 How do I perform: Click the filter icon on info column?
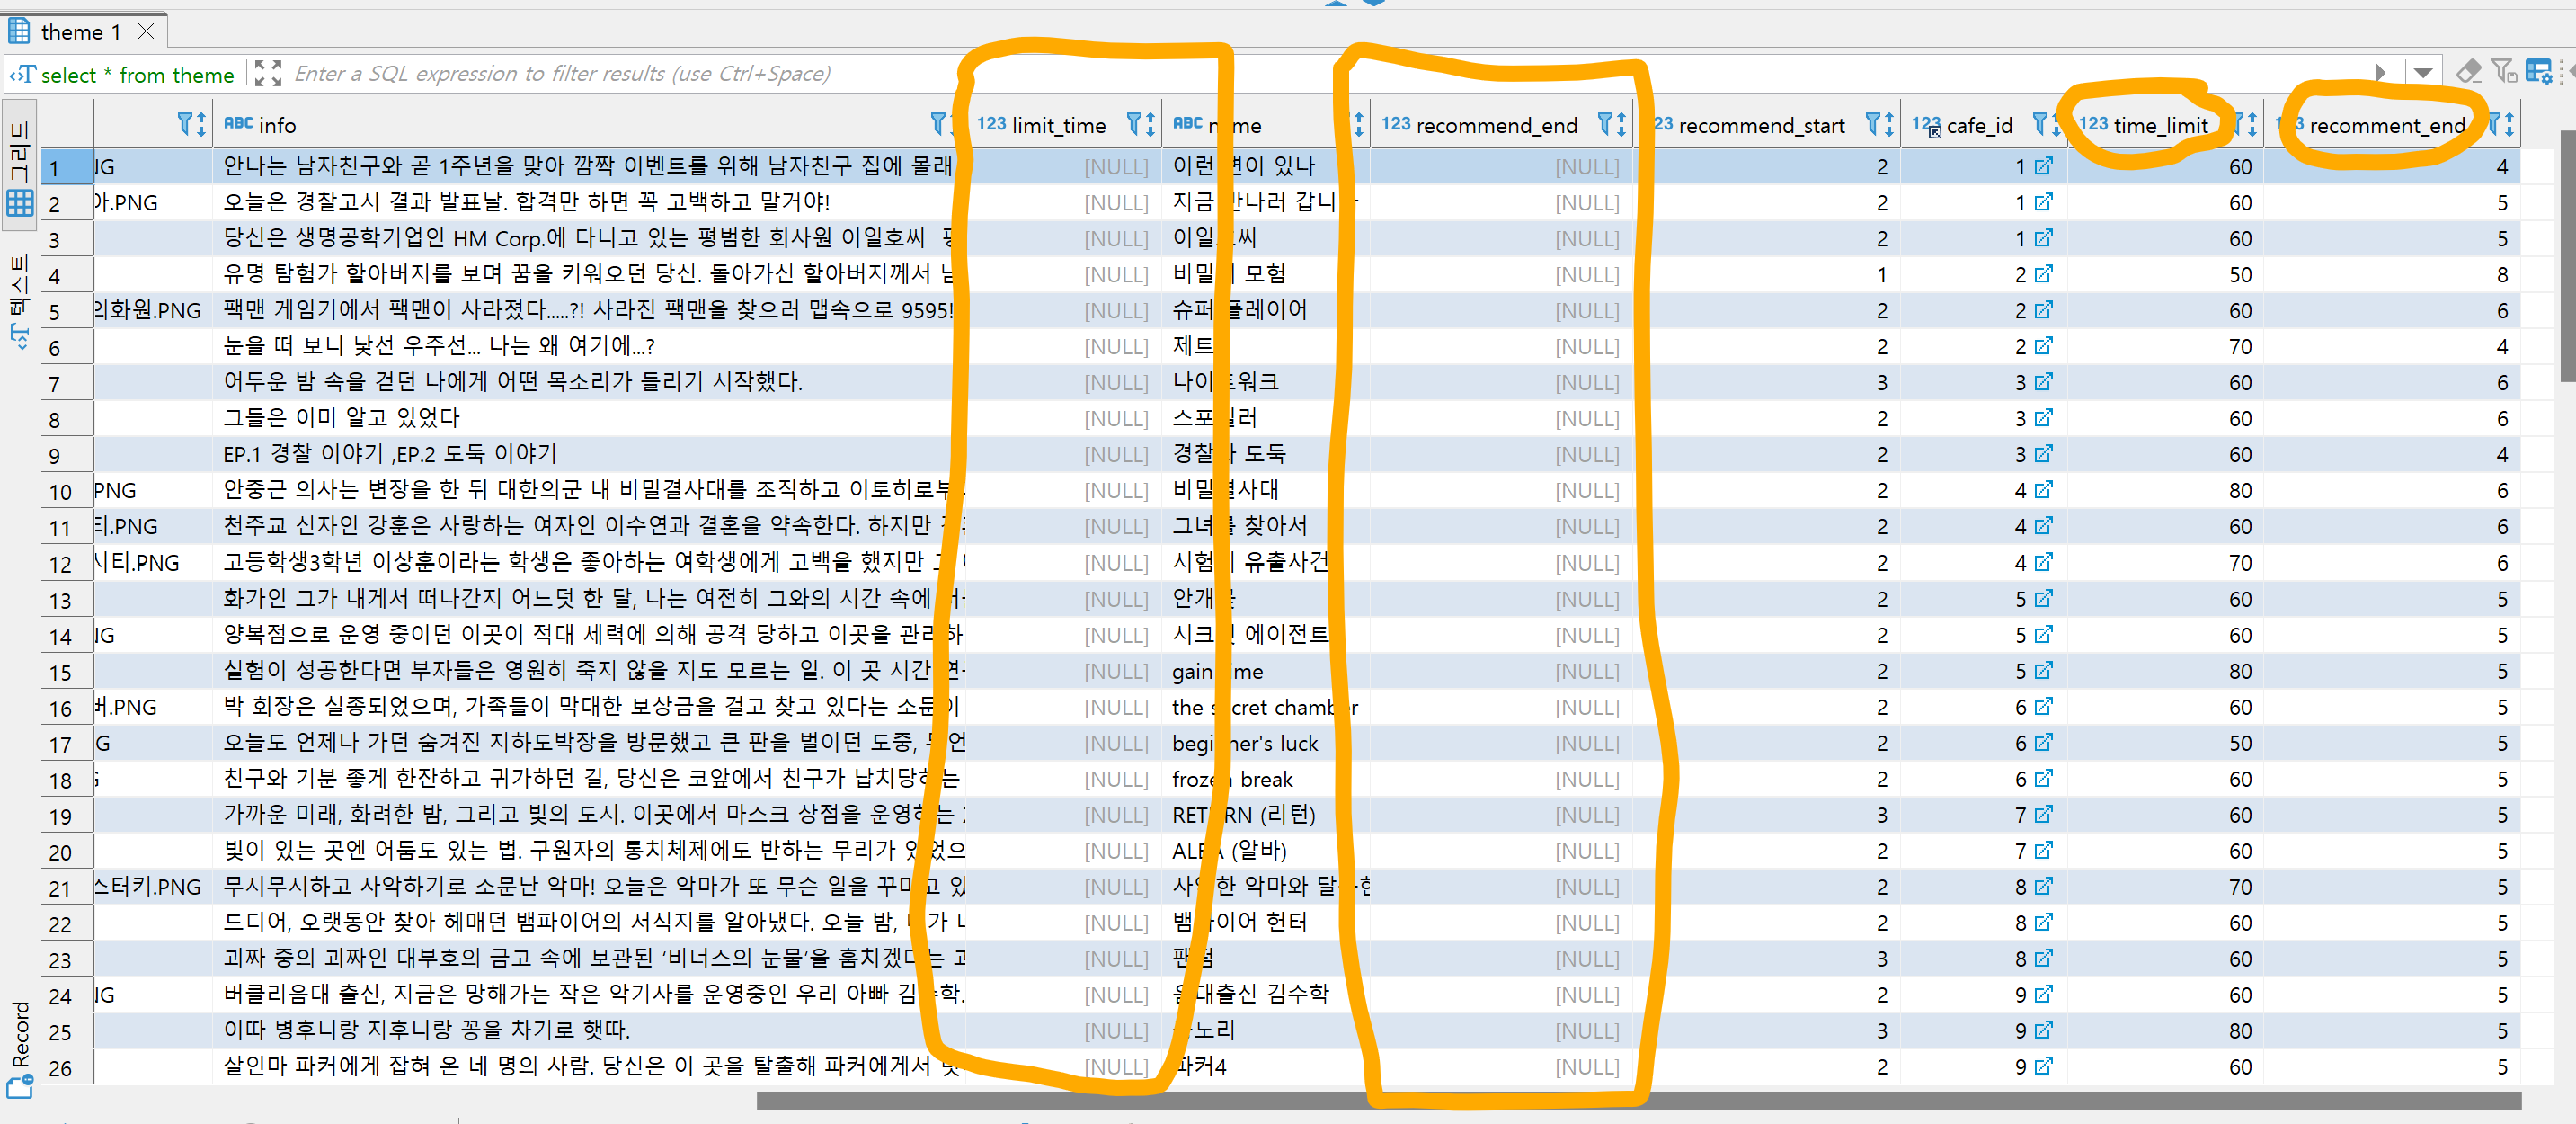[x=938, y=124]
